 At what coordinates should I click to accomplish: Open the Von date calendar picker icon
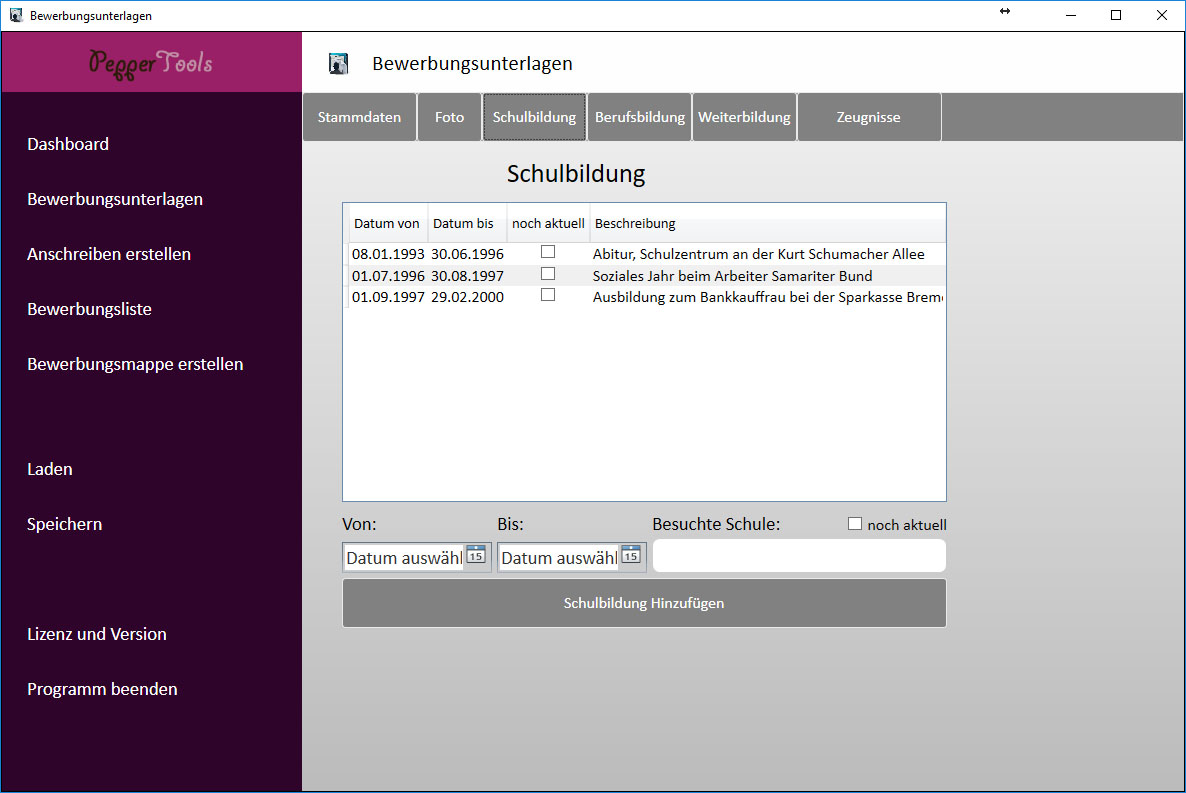point(476,555)
